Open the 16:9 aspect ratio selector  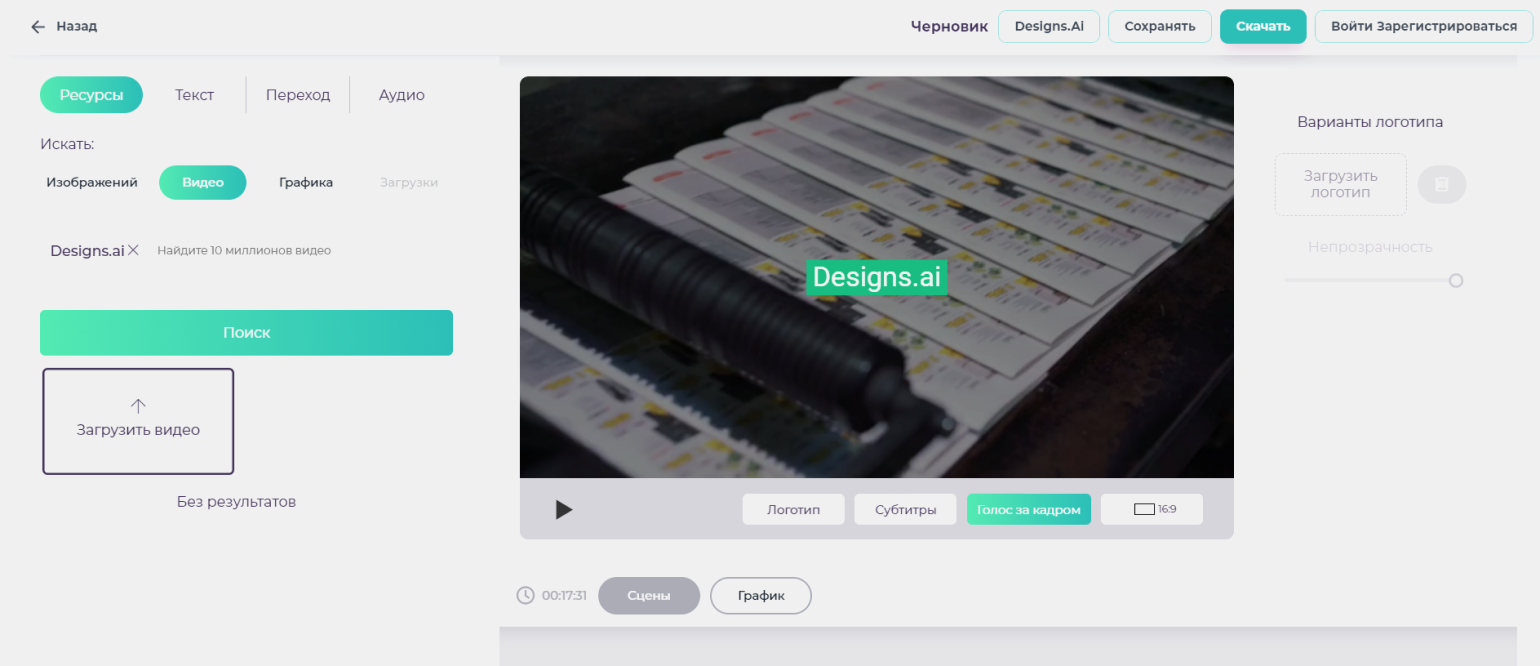tap(1152, 509)
